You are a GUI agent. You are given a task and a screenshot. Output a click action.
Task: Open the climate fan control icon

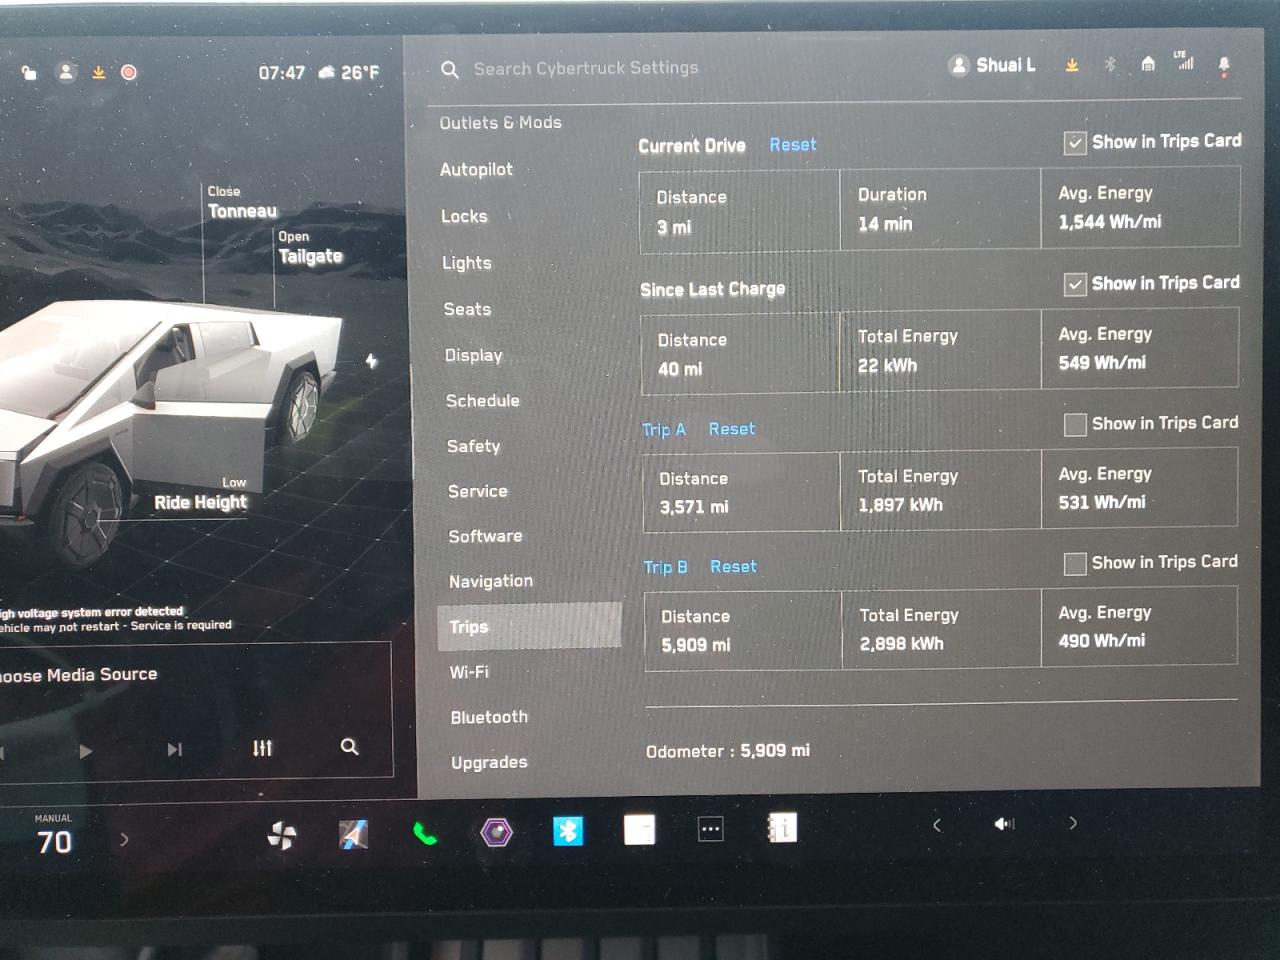[282, 835]
